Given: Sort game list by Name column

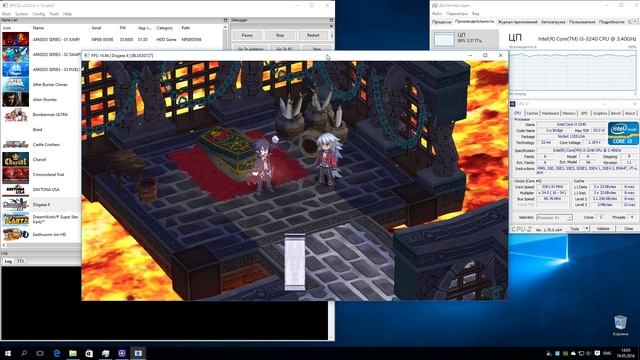Looking at the screenshot, I should (38, 28).
